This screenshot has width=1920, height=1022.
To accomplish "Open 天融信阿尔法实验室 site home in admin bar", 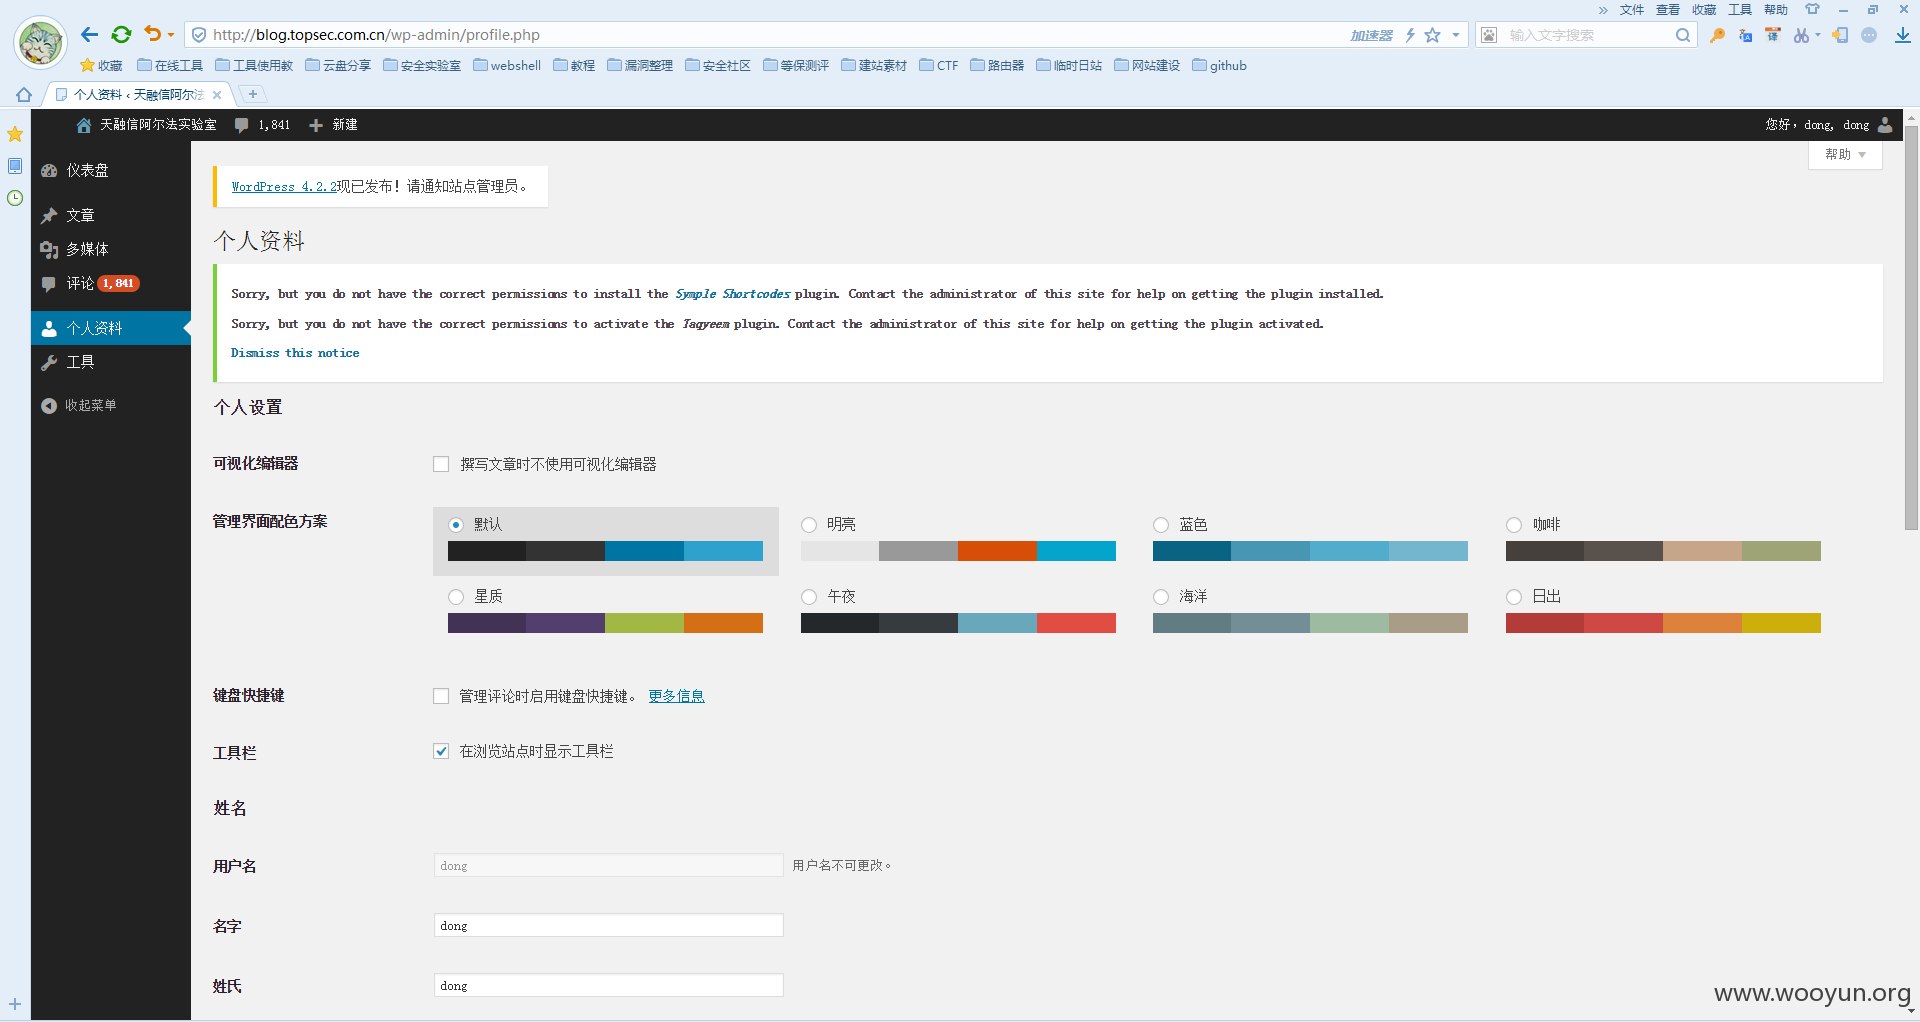I will 146,125.
